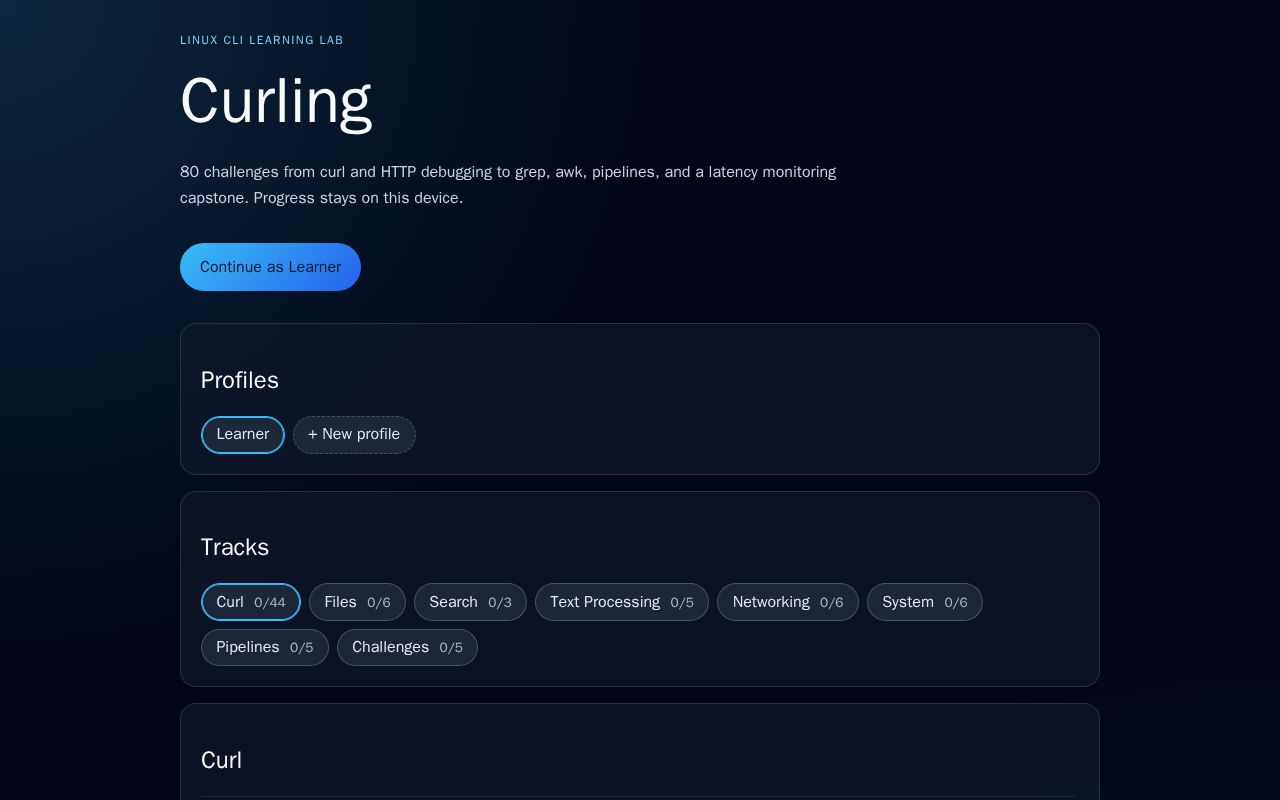The width and height of the screenshot is (1280, 800).
Task: Click the Continue as Learner button
Action: (x=270, y=267)
